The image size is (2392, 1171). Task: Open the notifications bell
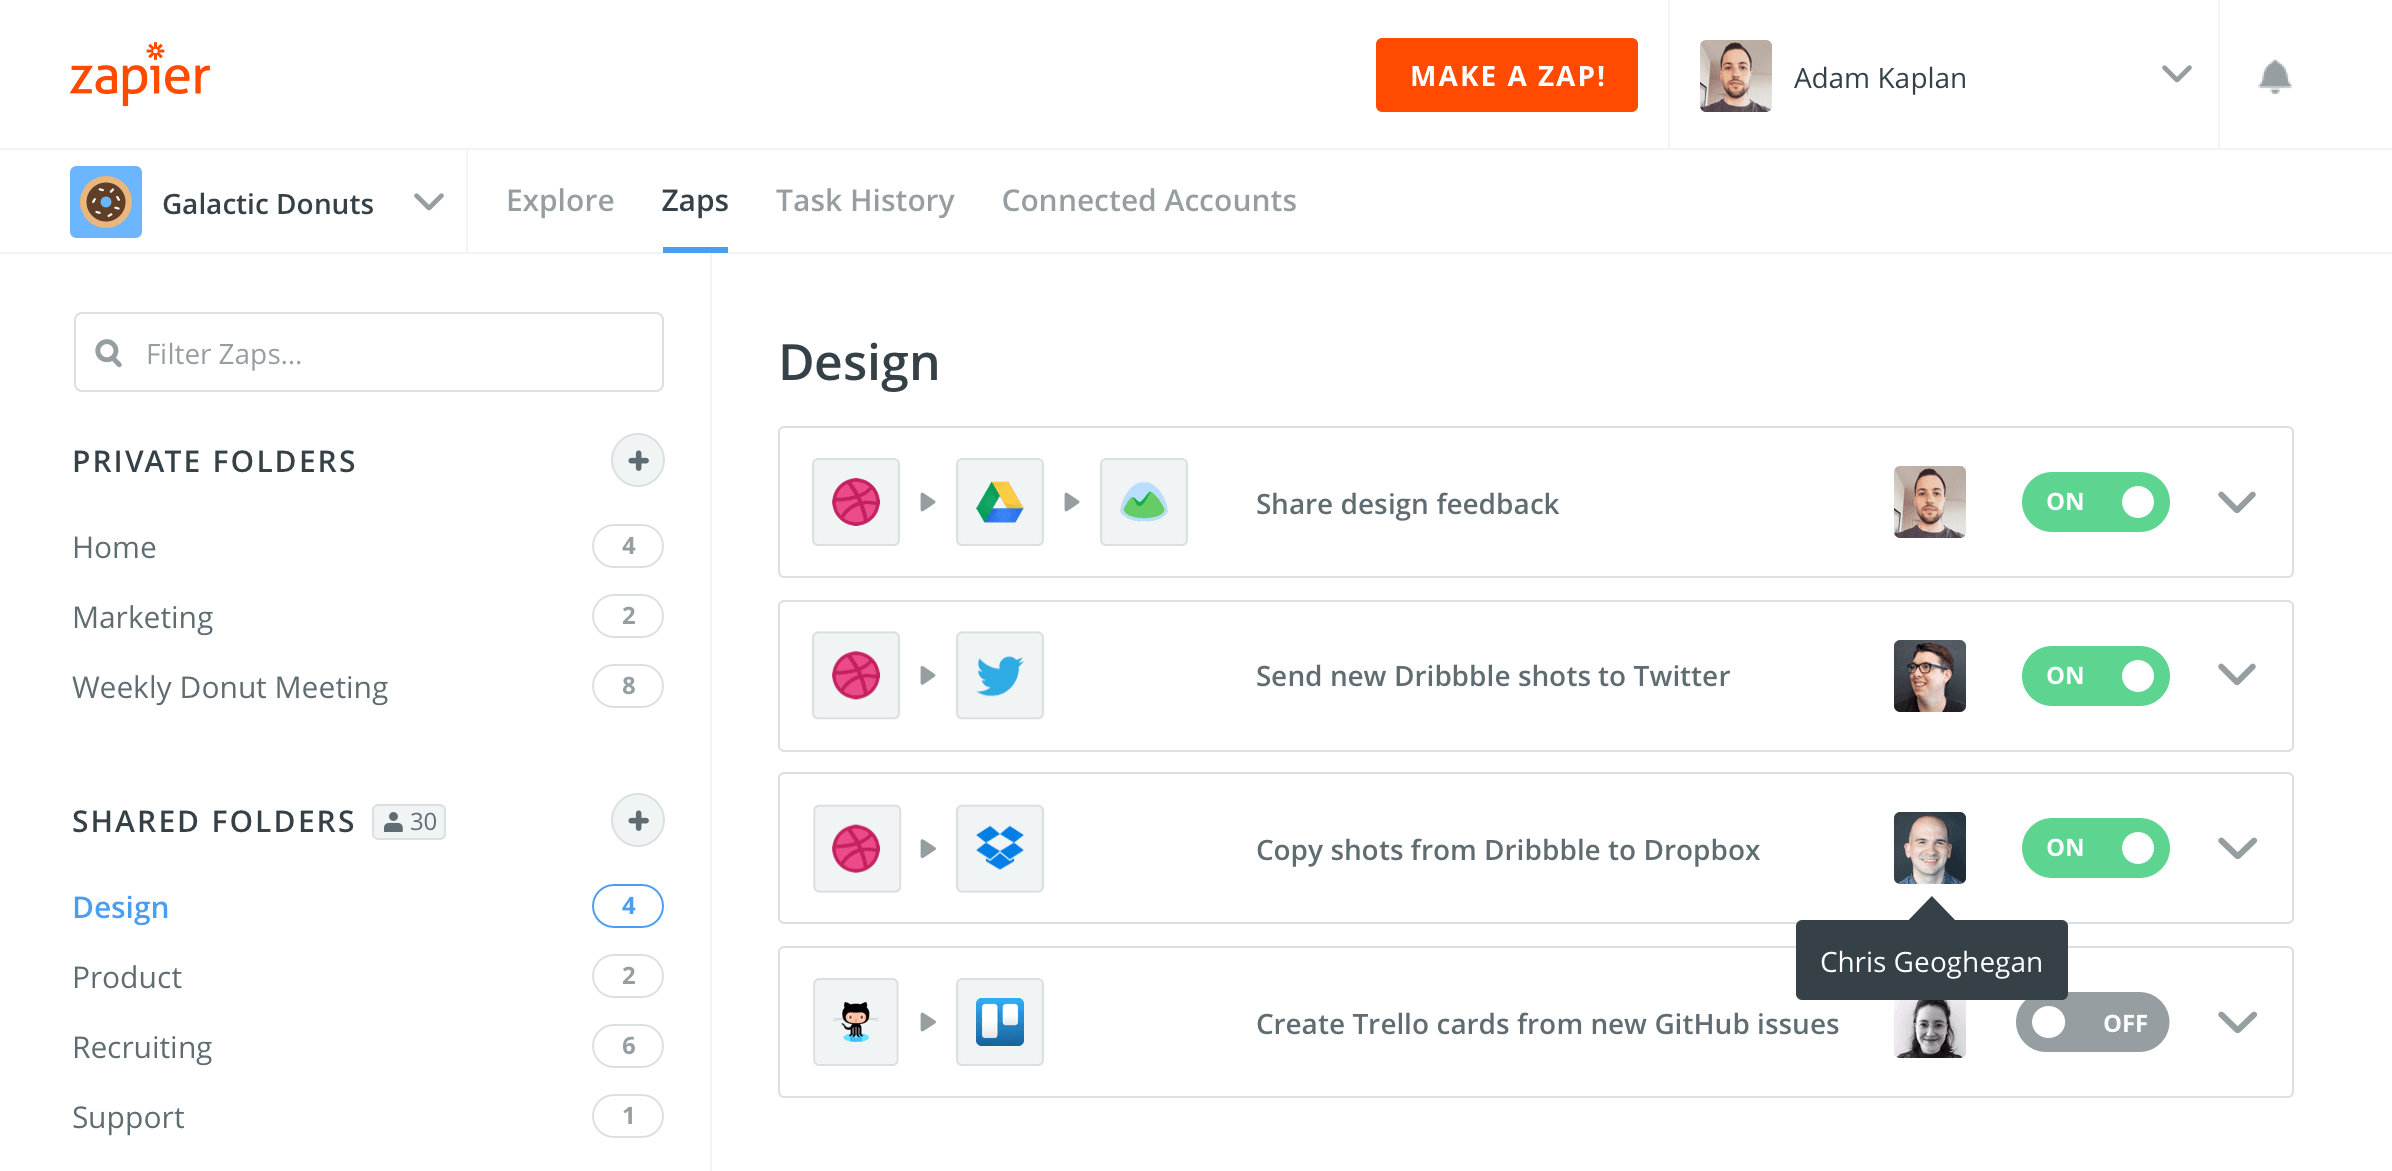(2274, 77)
